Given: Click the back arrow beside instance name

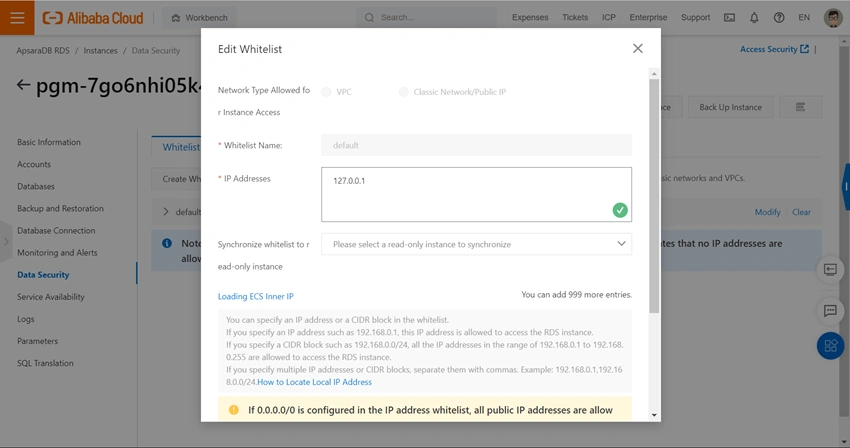Looking at the screenshot, I should 23,85.
